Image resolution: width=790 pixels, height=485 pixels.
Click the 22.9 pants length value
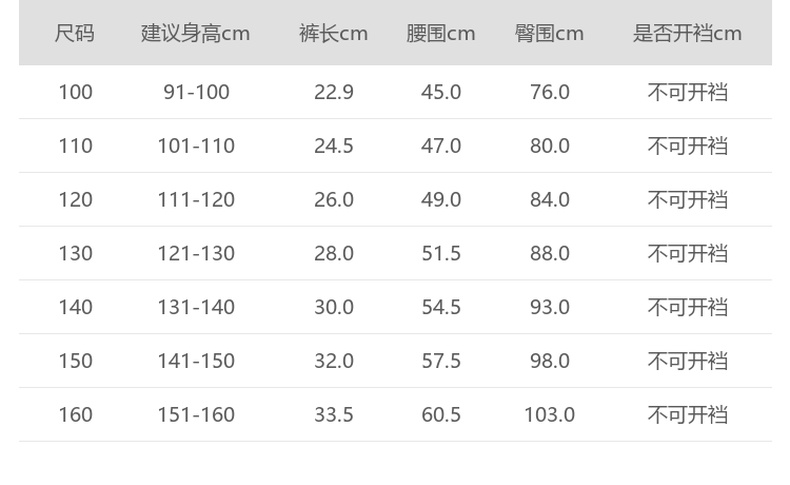coord(334,93)
